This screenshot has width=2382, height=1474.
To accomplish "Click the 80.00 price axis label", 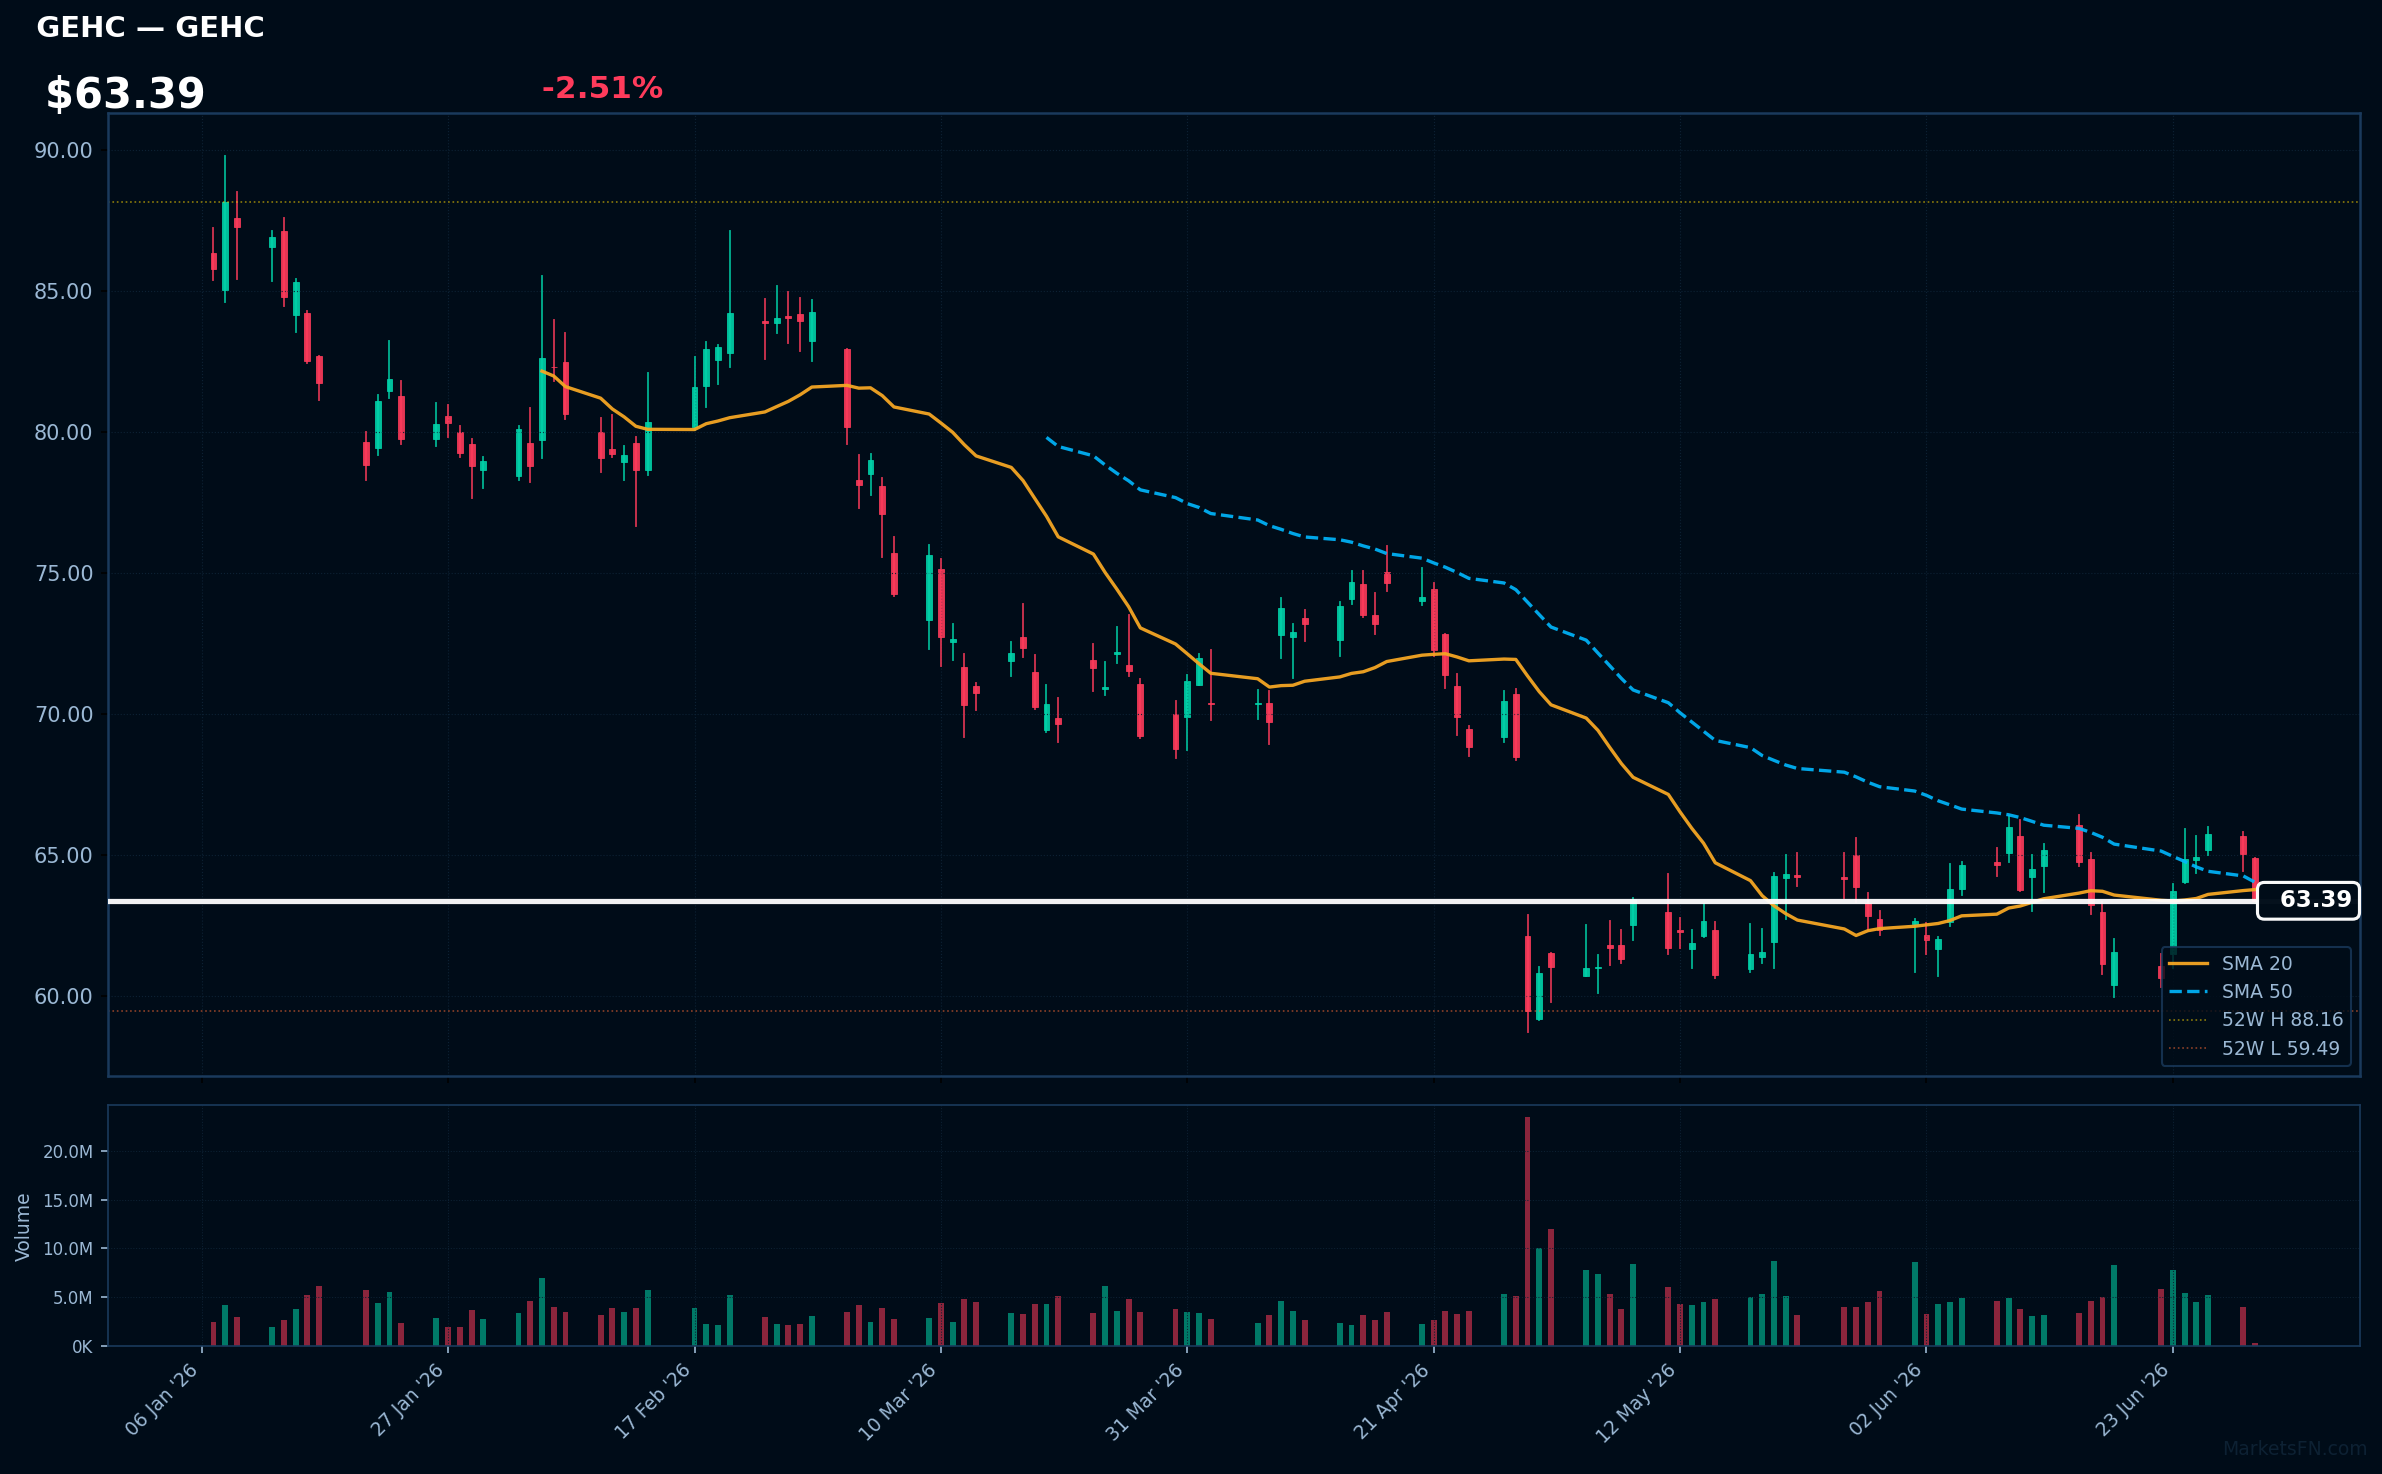I will (63, 432).
